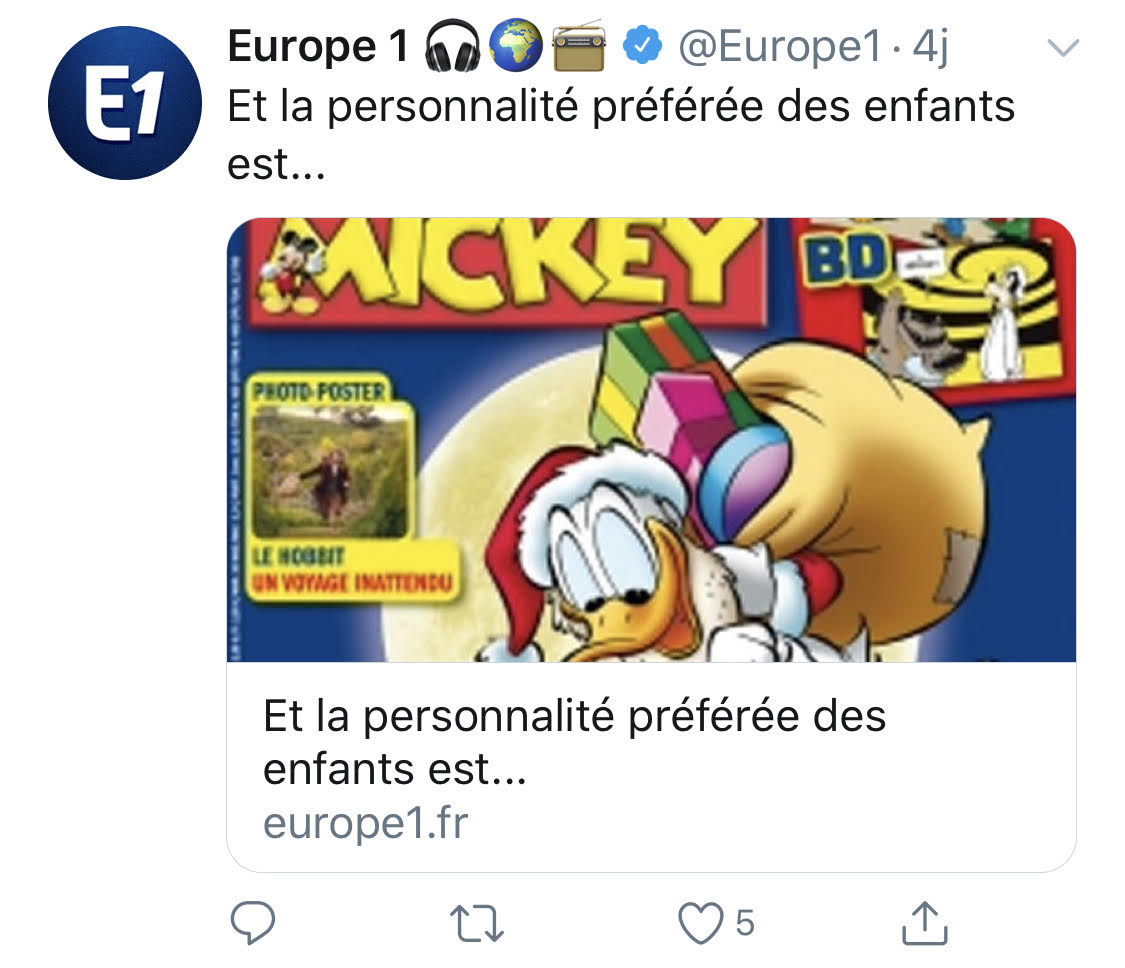Click the headphones emoji in the name
Viewport: 1125px width, 968px height.
(453, 46)
